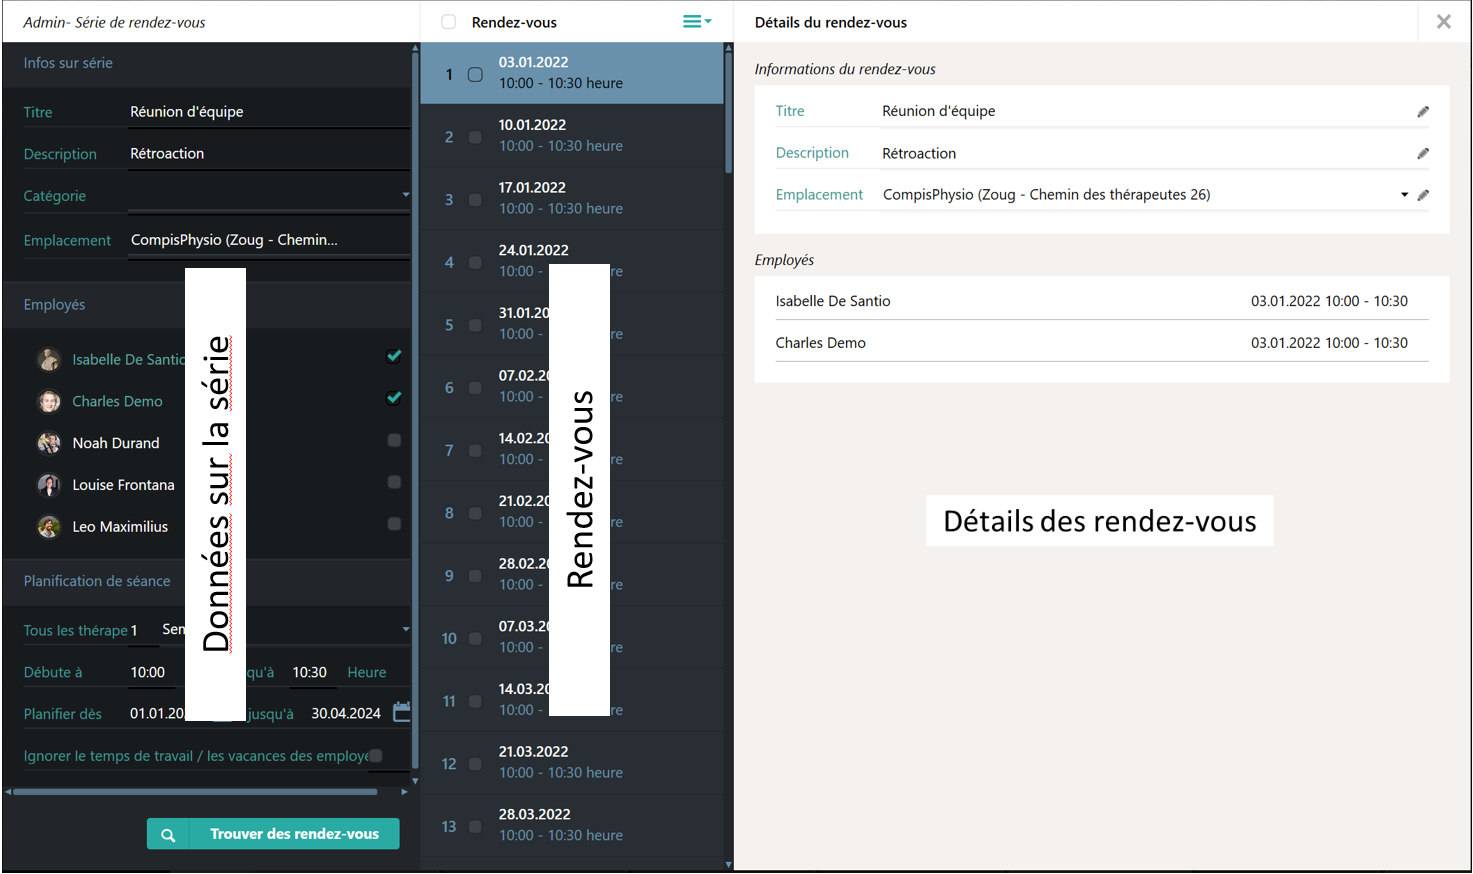This screenshot has width=1473, height=874.
Task: Click Leo Maximilius's avatar icon
Action: pyautogui.click(x=49, y=527)
